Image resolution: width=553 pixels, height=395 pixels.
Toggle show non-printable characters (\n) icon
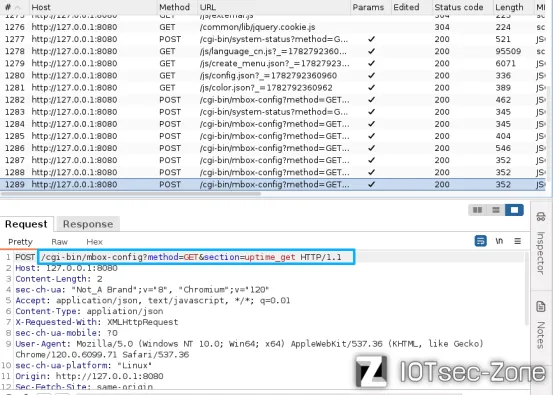coord(499,241)
